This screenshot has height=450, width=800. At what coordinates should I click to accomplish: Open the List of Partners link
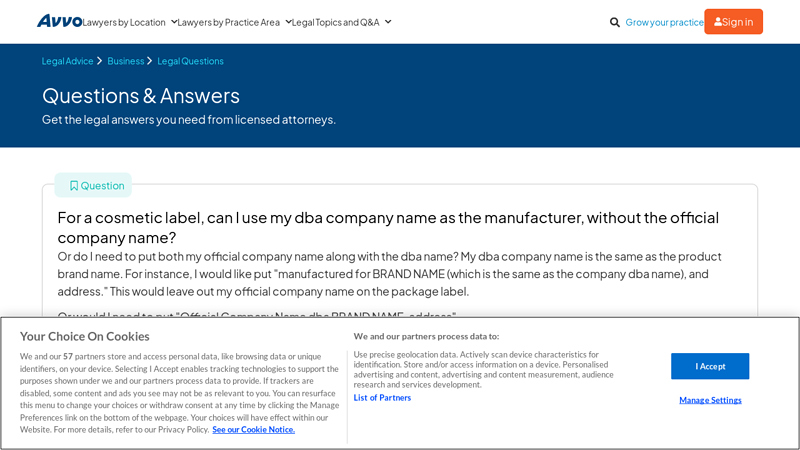[382, 397]
